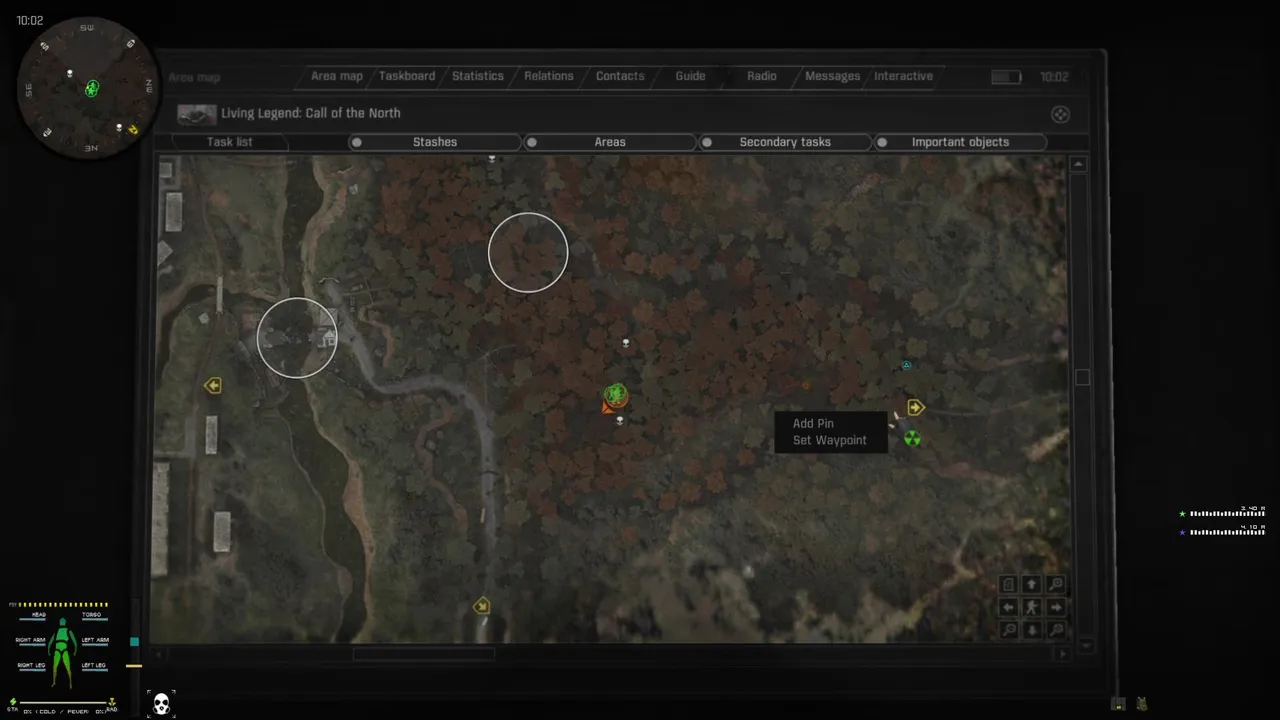Click the yellow left-arrow level exit marker
1280x720 pixels.
(212, 385)
